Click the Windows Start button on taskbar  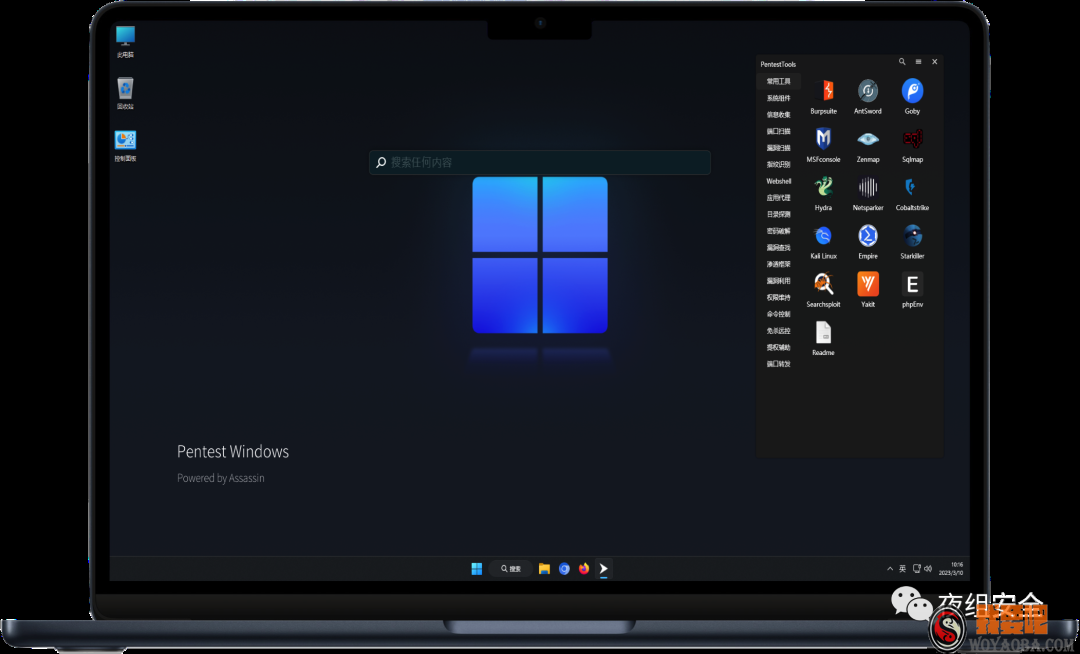[477, 569]
